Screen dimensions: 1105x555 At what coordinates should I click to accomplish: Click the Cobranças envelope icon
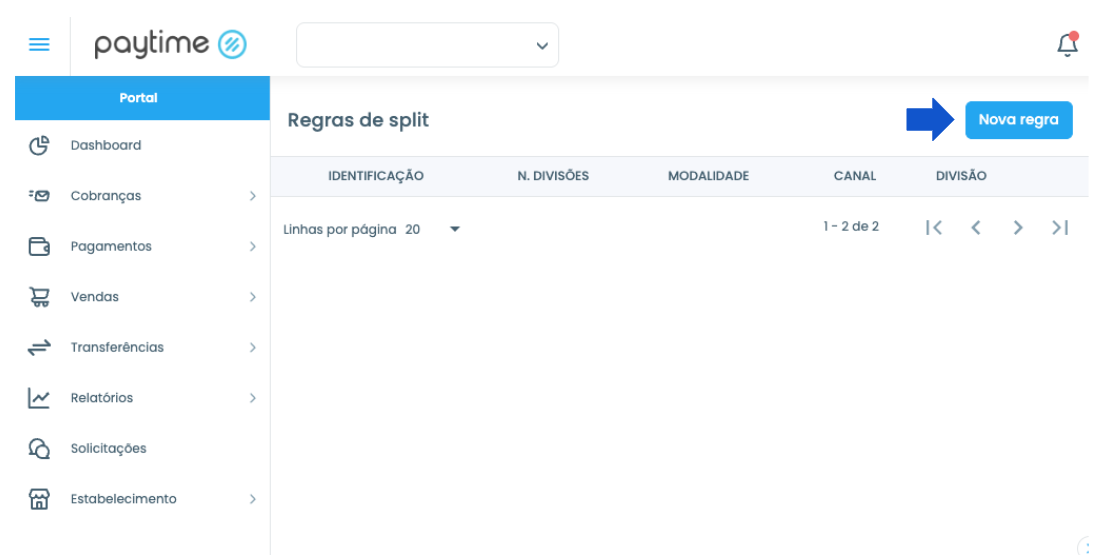click(39, 196)
